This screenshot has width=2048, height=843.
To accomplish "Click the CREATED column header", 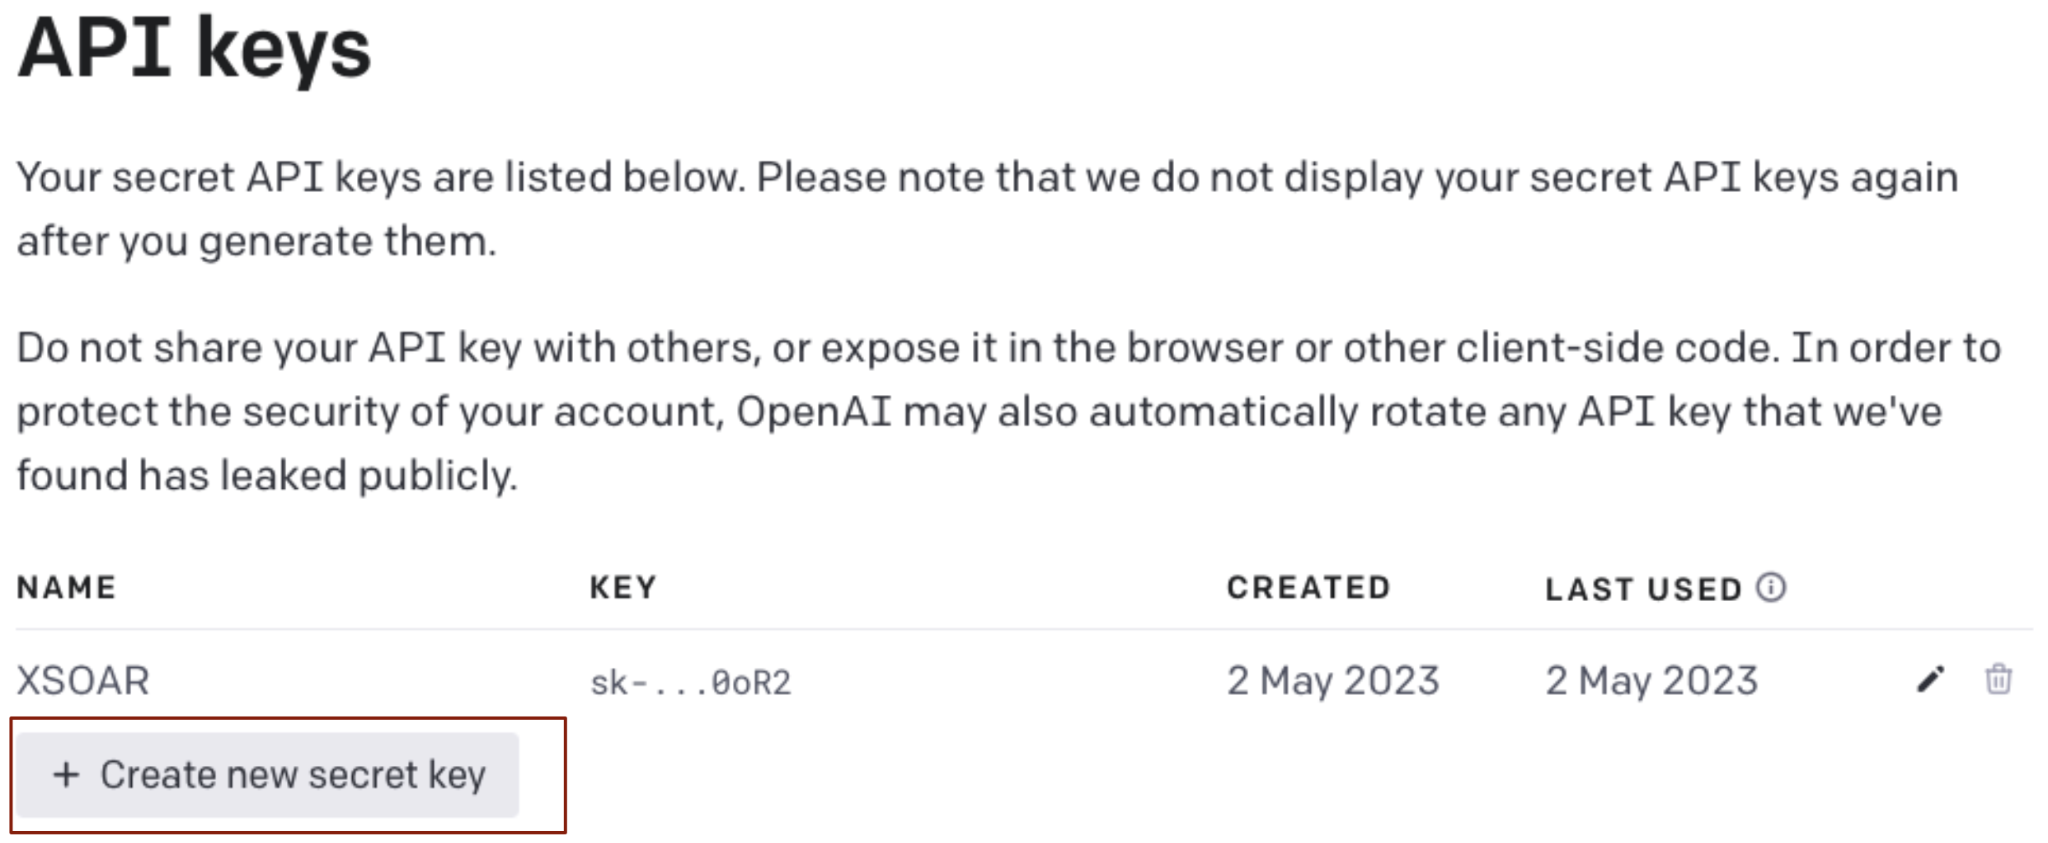I will pos(1308,587).
